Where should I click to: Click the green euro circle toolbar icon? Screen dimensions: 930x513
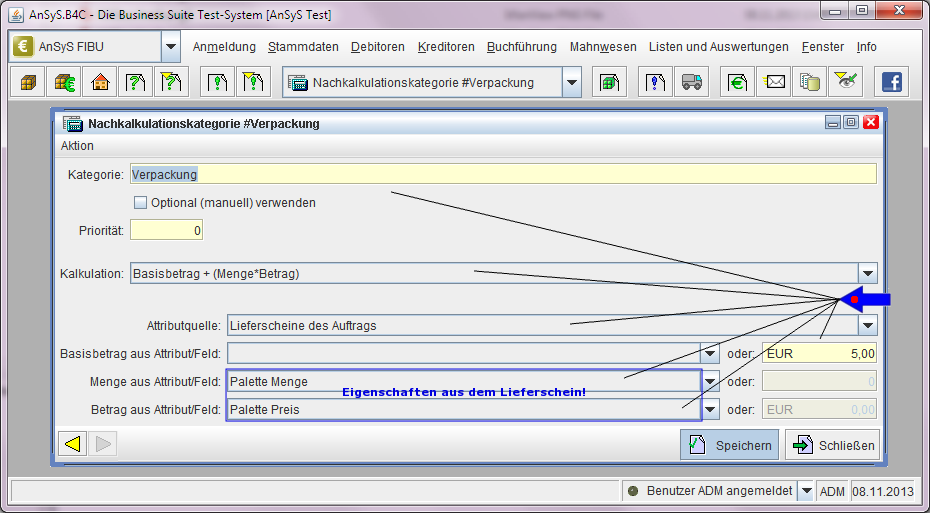[738, 82]
